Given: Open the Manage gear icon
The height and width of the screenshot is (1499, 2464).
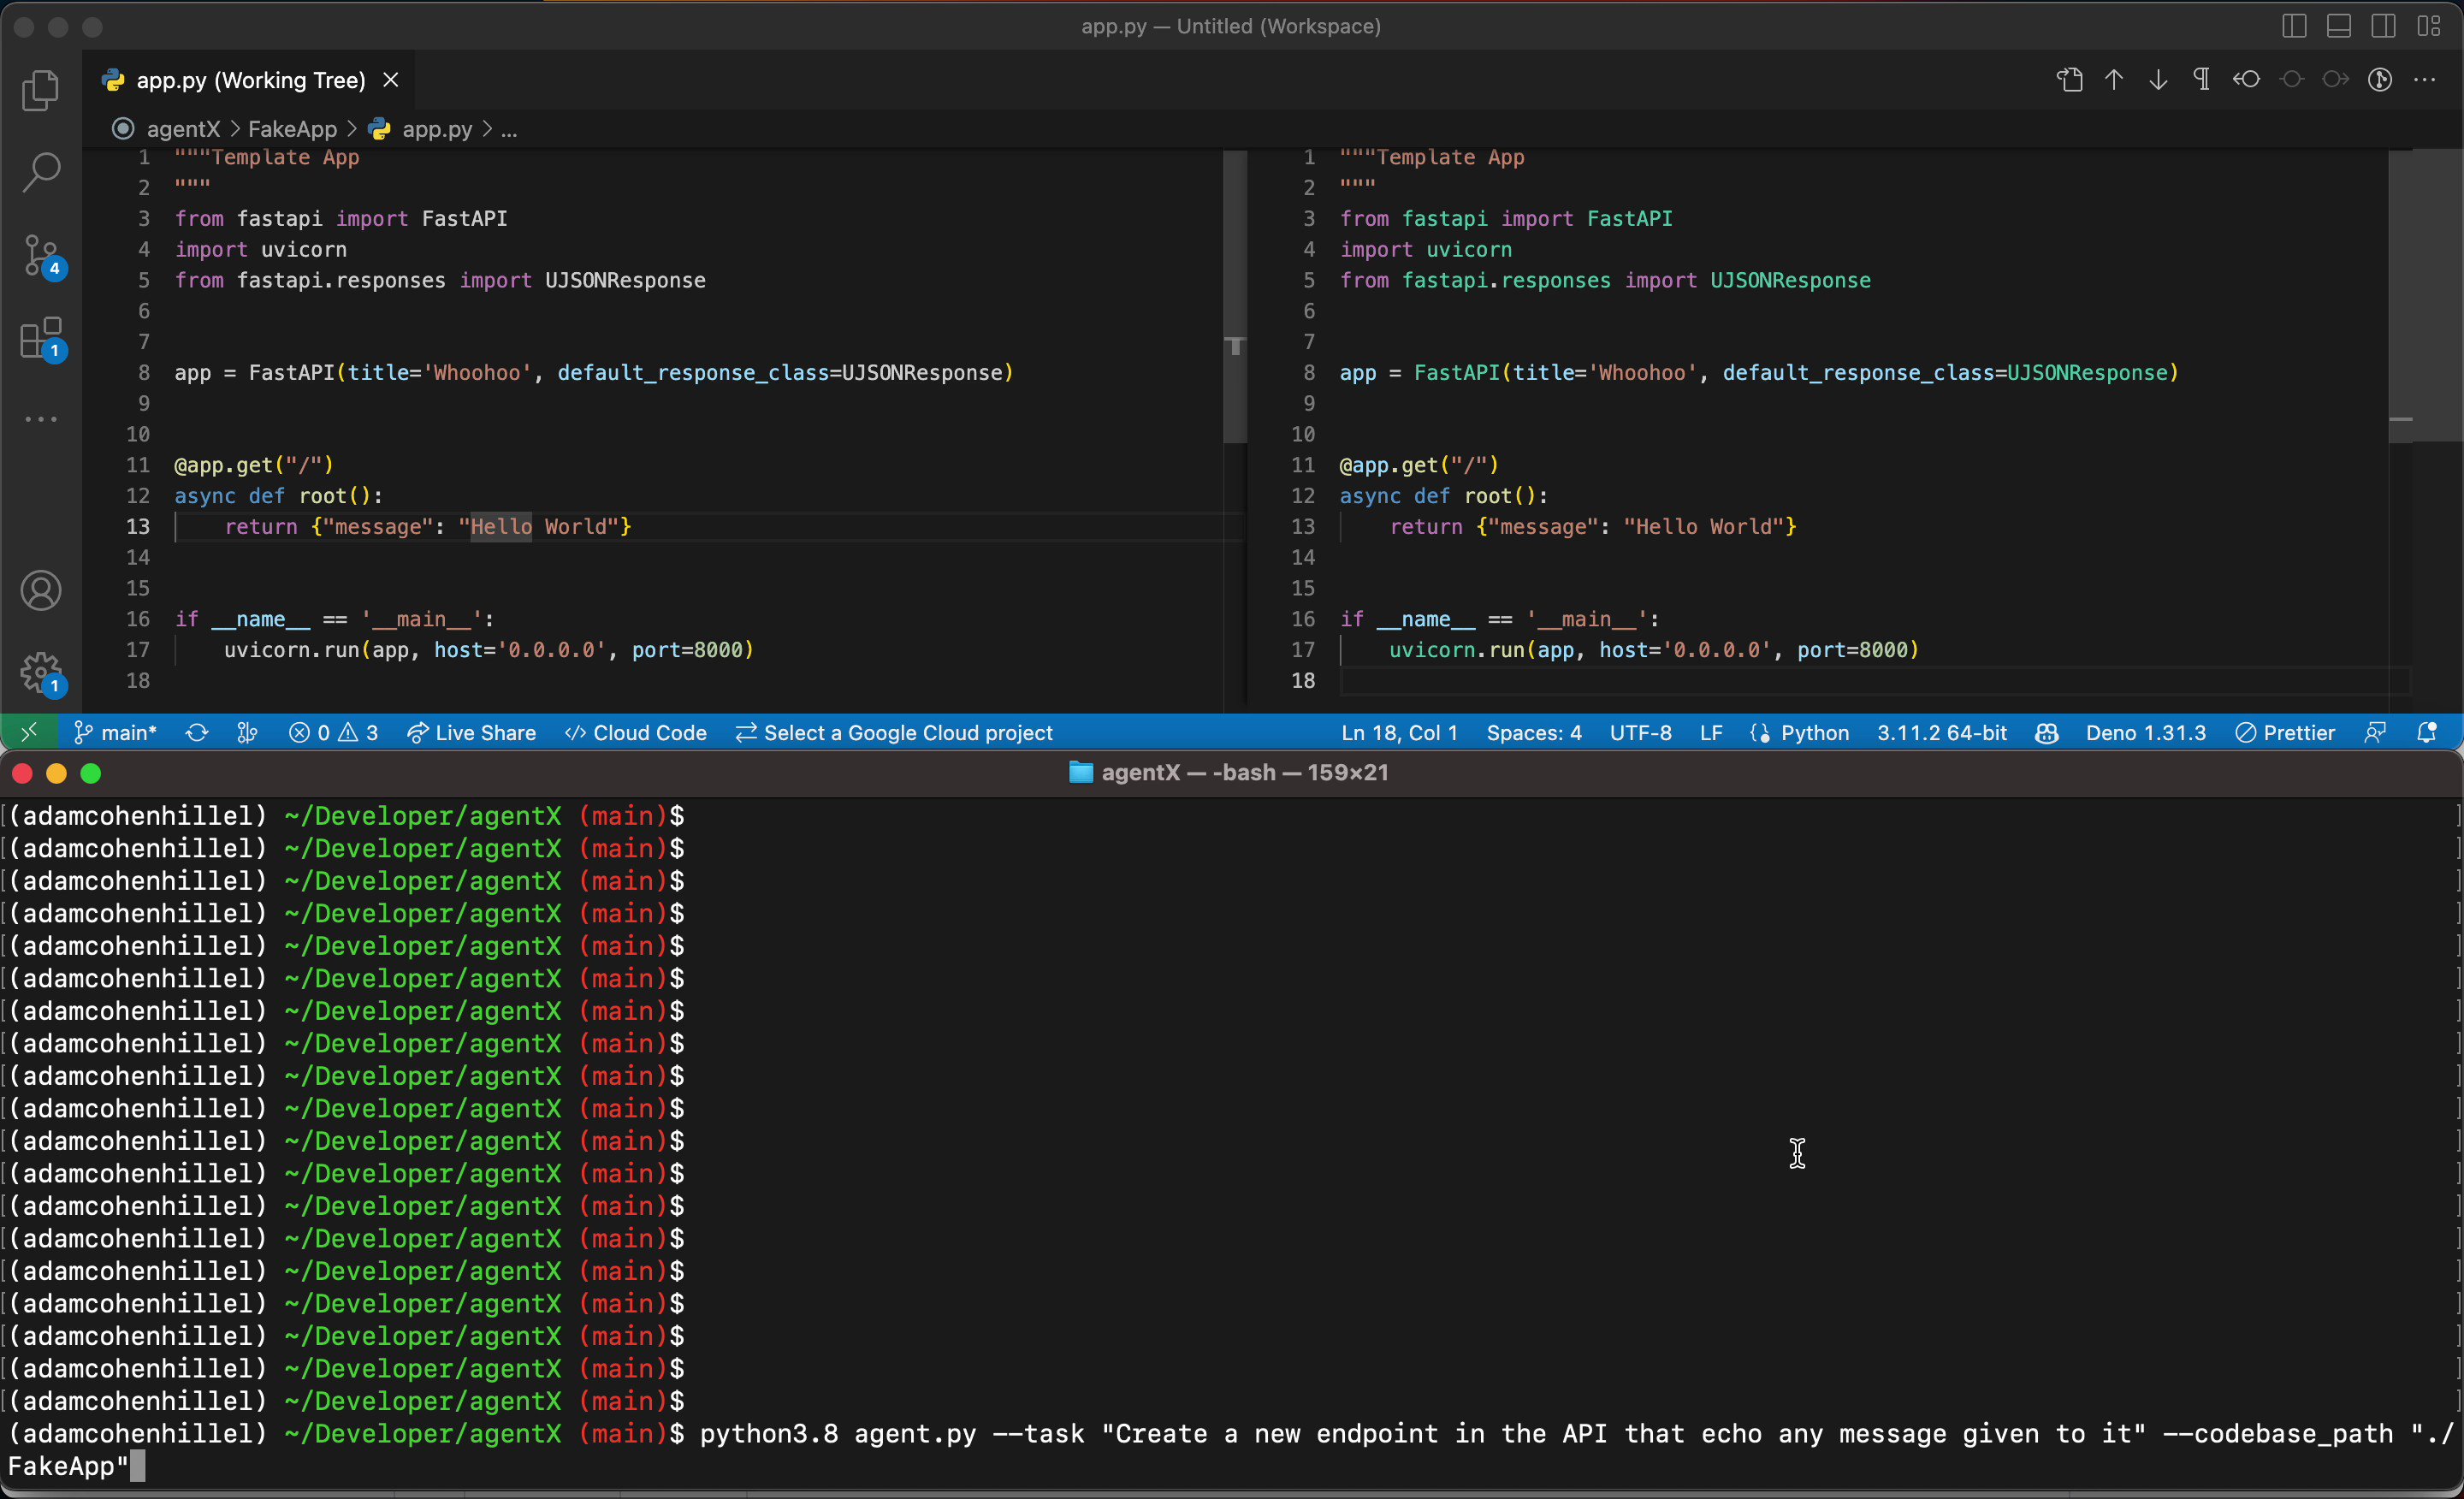Looking at the screenshot, I should tap(41, 673).
